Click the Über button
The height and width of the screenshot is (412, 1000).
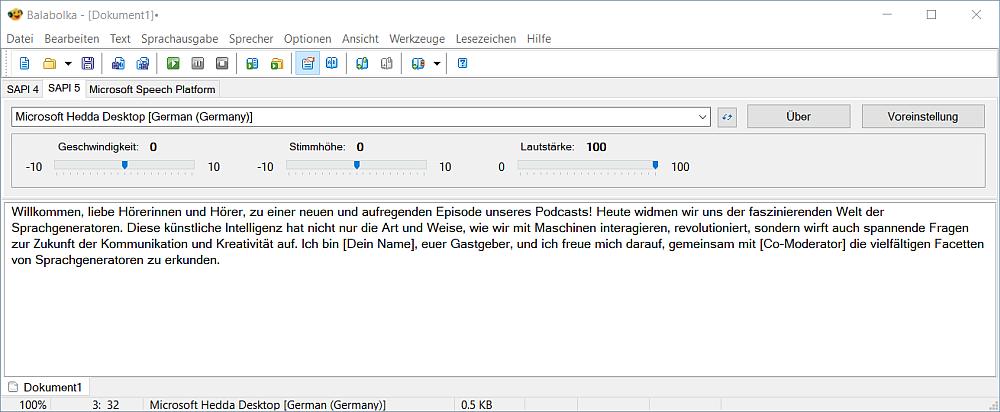pos(798,117)
